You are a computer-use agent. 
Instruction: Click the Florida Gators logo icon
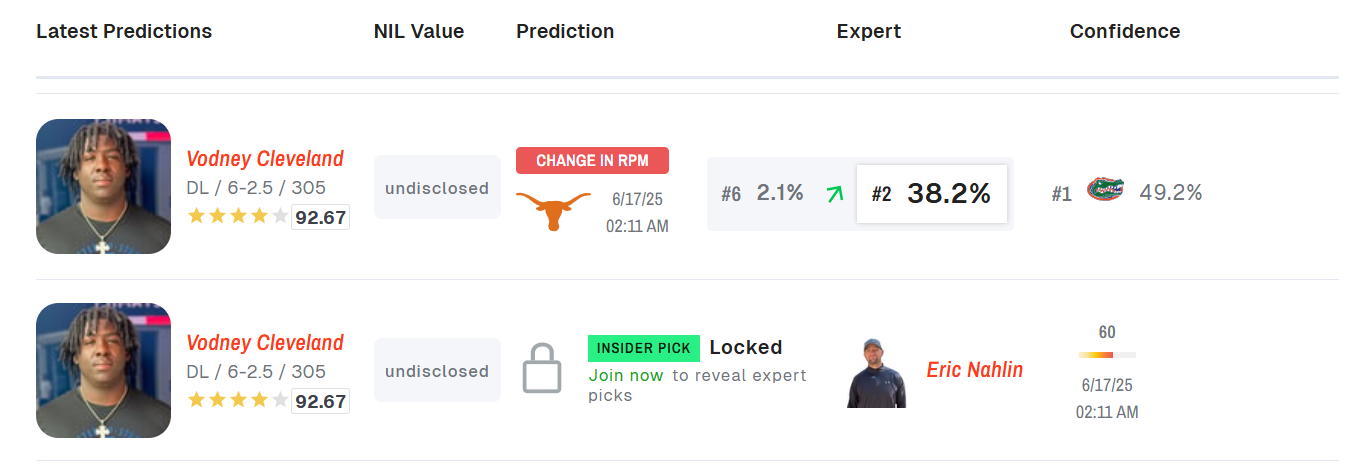click(x=1105, y=188)
